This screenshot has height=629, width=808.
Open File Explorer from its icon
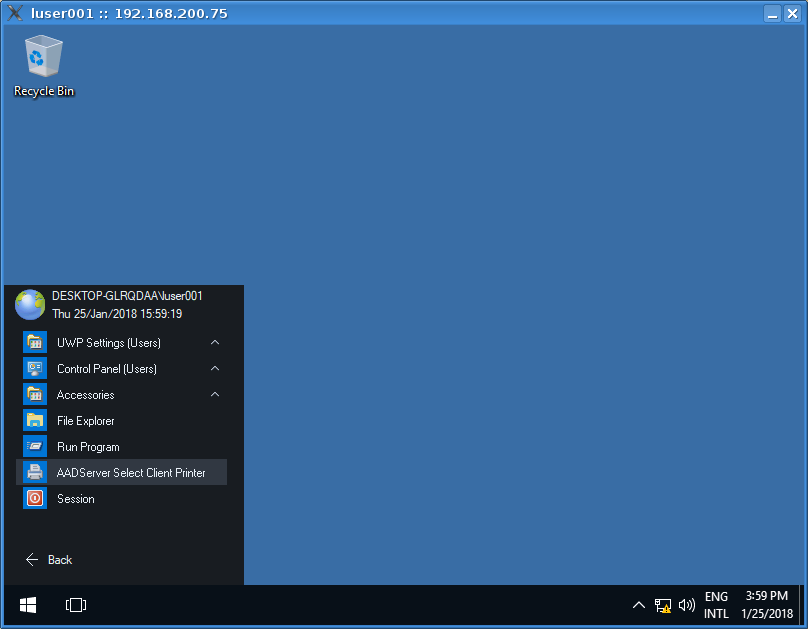[x=36, y=421]
